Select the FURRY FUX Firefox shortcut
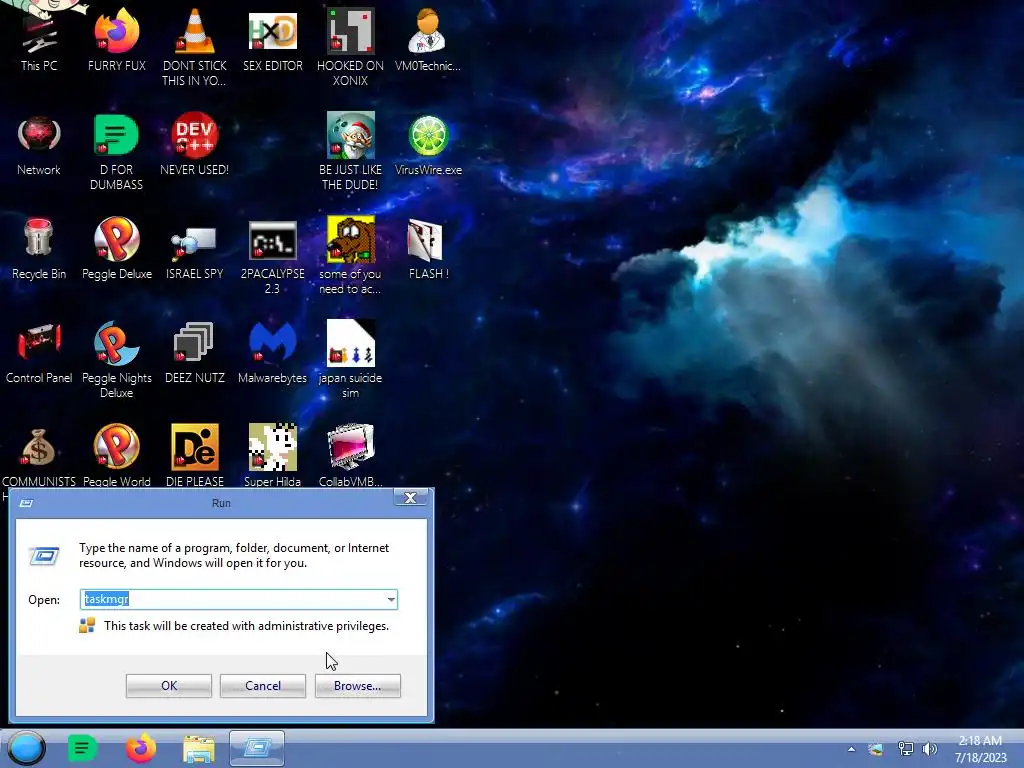Viewport: 1024px width, 768px height. [116, 39]
